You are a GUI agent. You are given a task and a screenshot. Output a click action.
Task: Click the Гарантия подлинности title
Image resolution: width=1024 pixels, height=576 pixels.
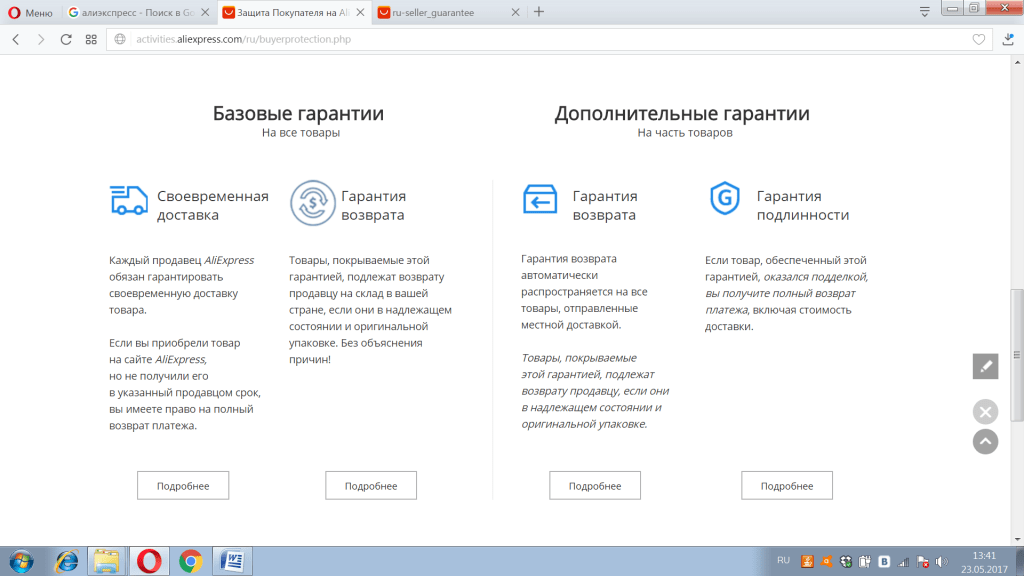[803, 205]
